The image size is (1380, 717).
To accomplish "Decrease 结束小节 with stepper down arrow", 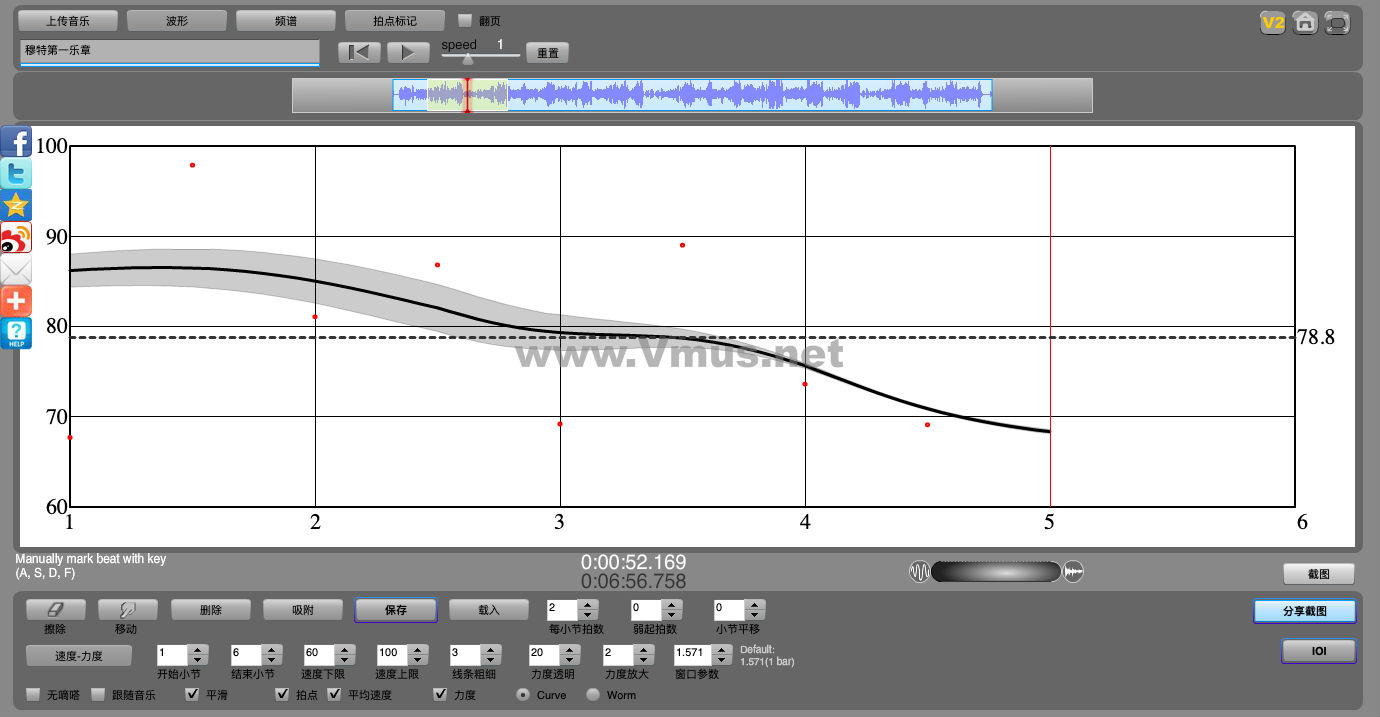I will click(273, 660).
